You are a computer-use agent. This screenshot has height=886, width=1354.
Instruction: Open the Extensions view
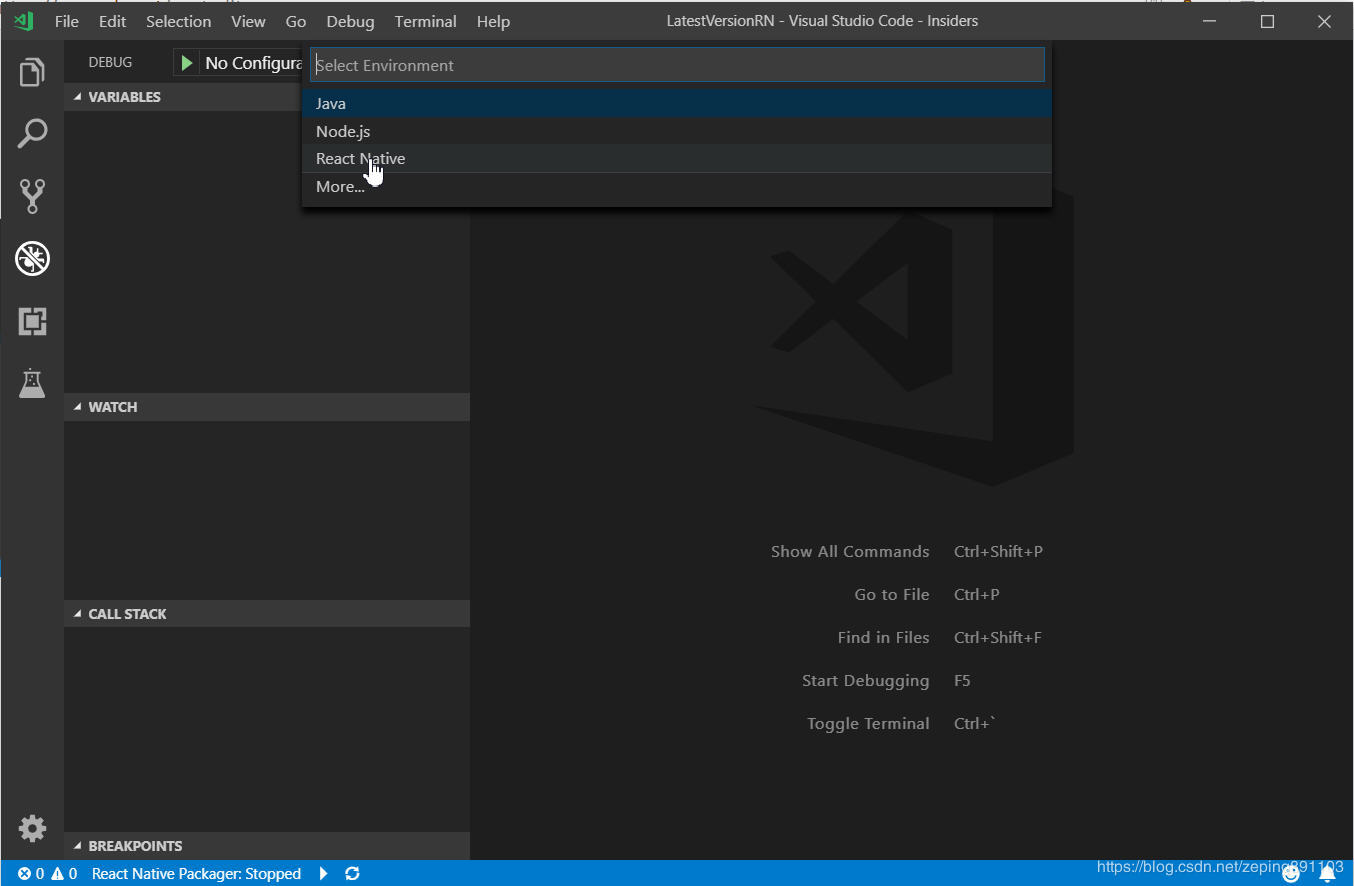tap(32, 321)
